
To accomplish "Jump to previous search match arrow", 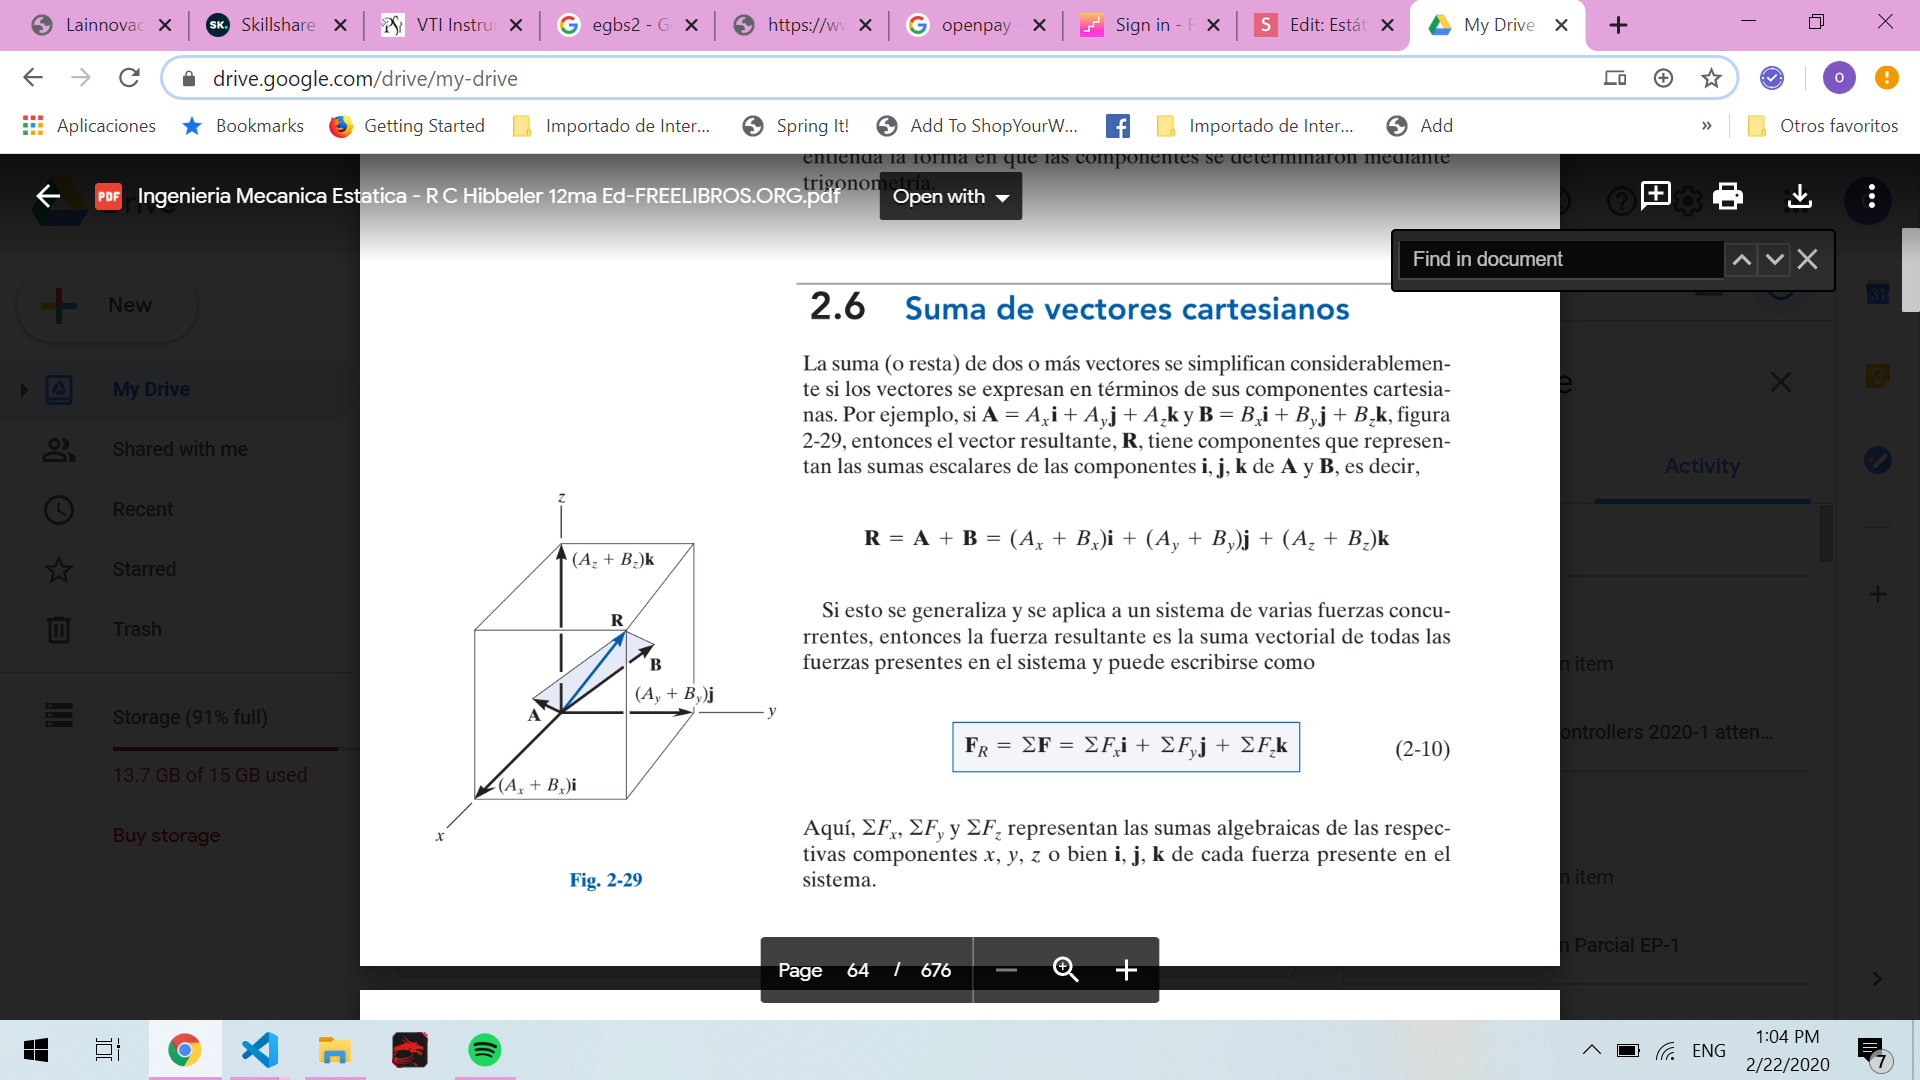I will [1741, 260].
